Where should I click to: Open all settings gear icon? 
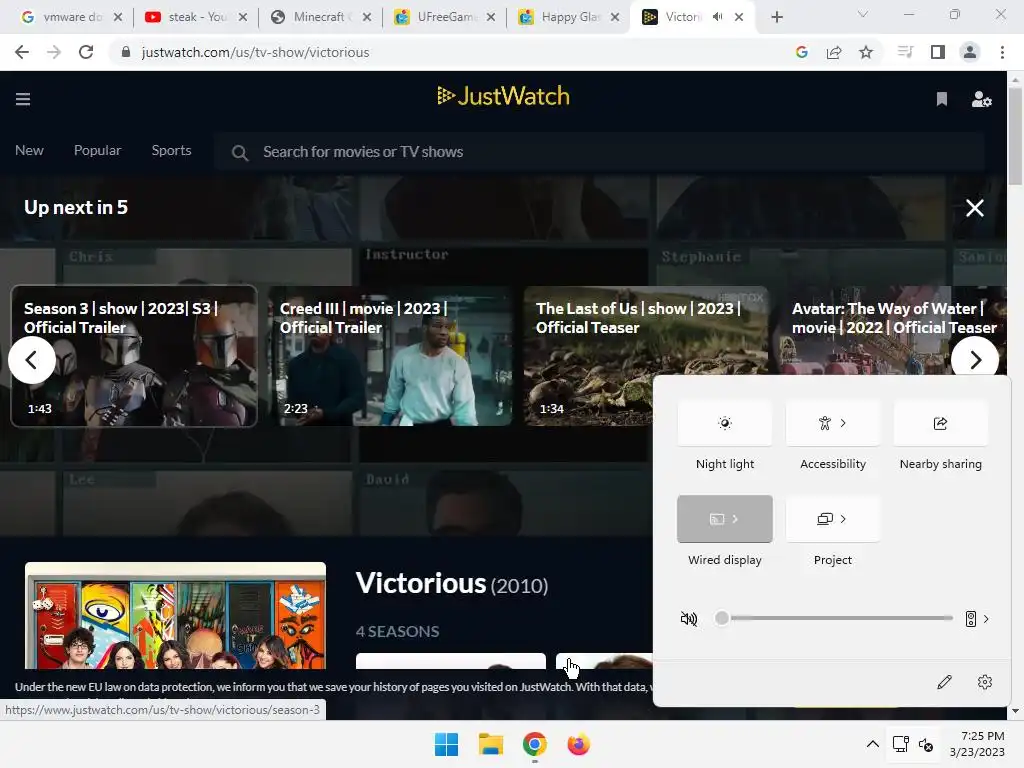click(985, 682)
